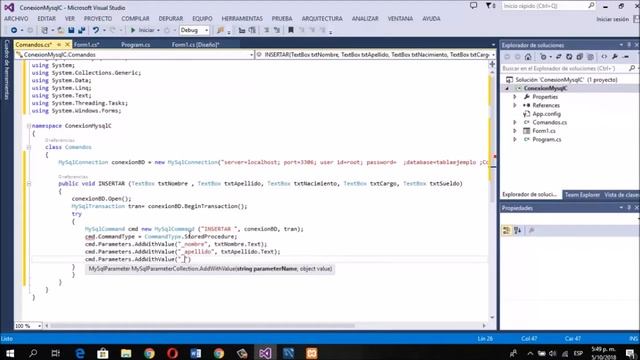
Task: Open the DEPURAR menu
Action: tap(171, 19)
